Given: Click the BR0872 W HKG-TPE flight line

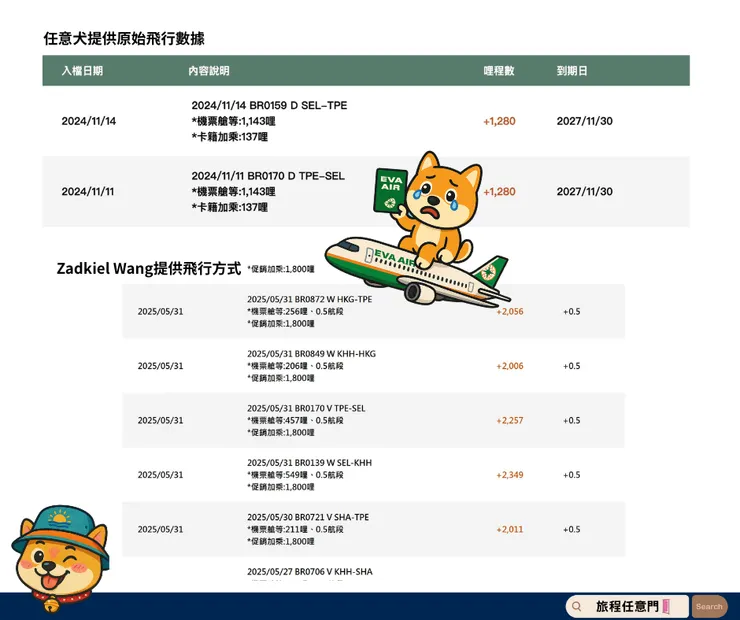Looking at the screenshot, I should [x=310, y=299].
